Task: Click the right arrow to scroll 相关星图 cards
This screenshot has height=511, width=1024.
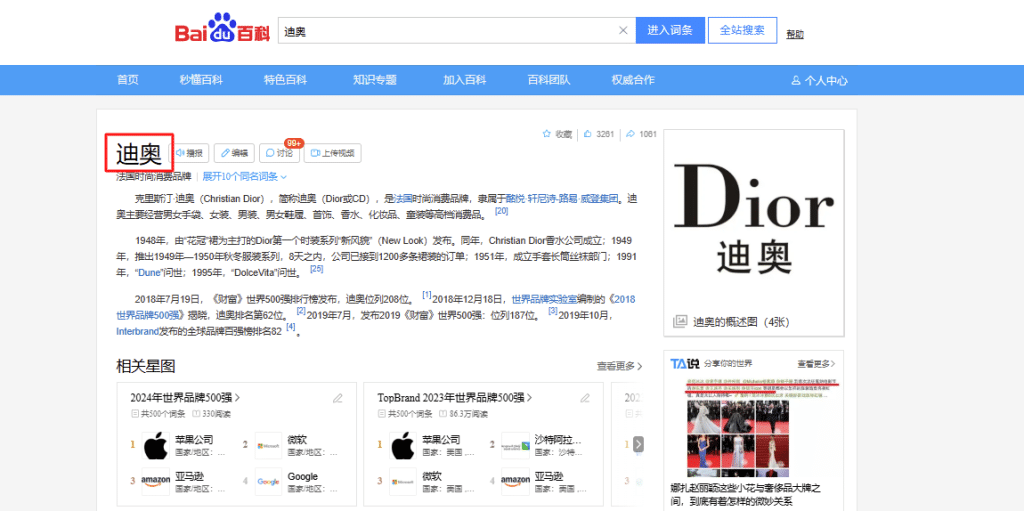Action: coord(638,444)
